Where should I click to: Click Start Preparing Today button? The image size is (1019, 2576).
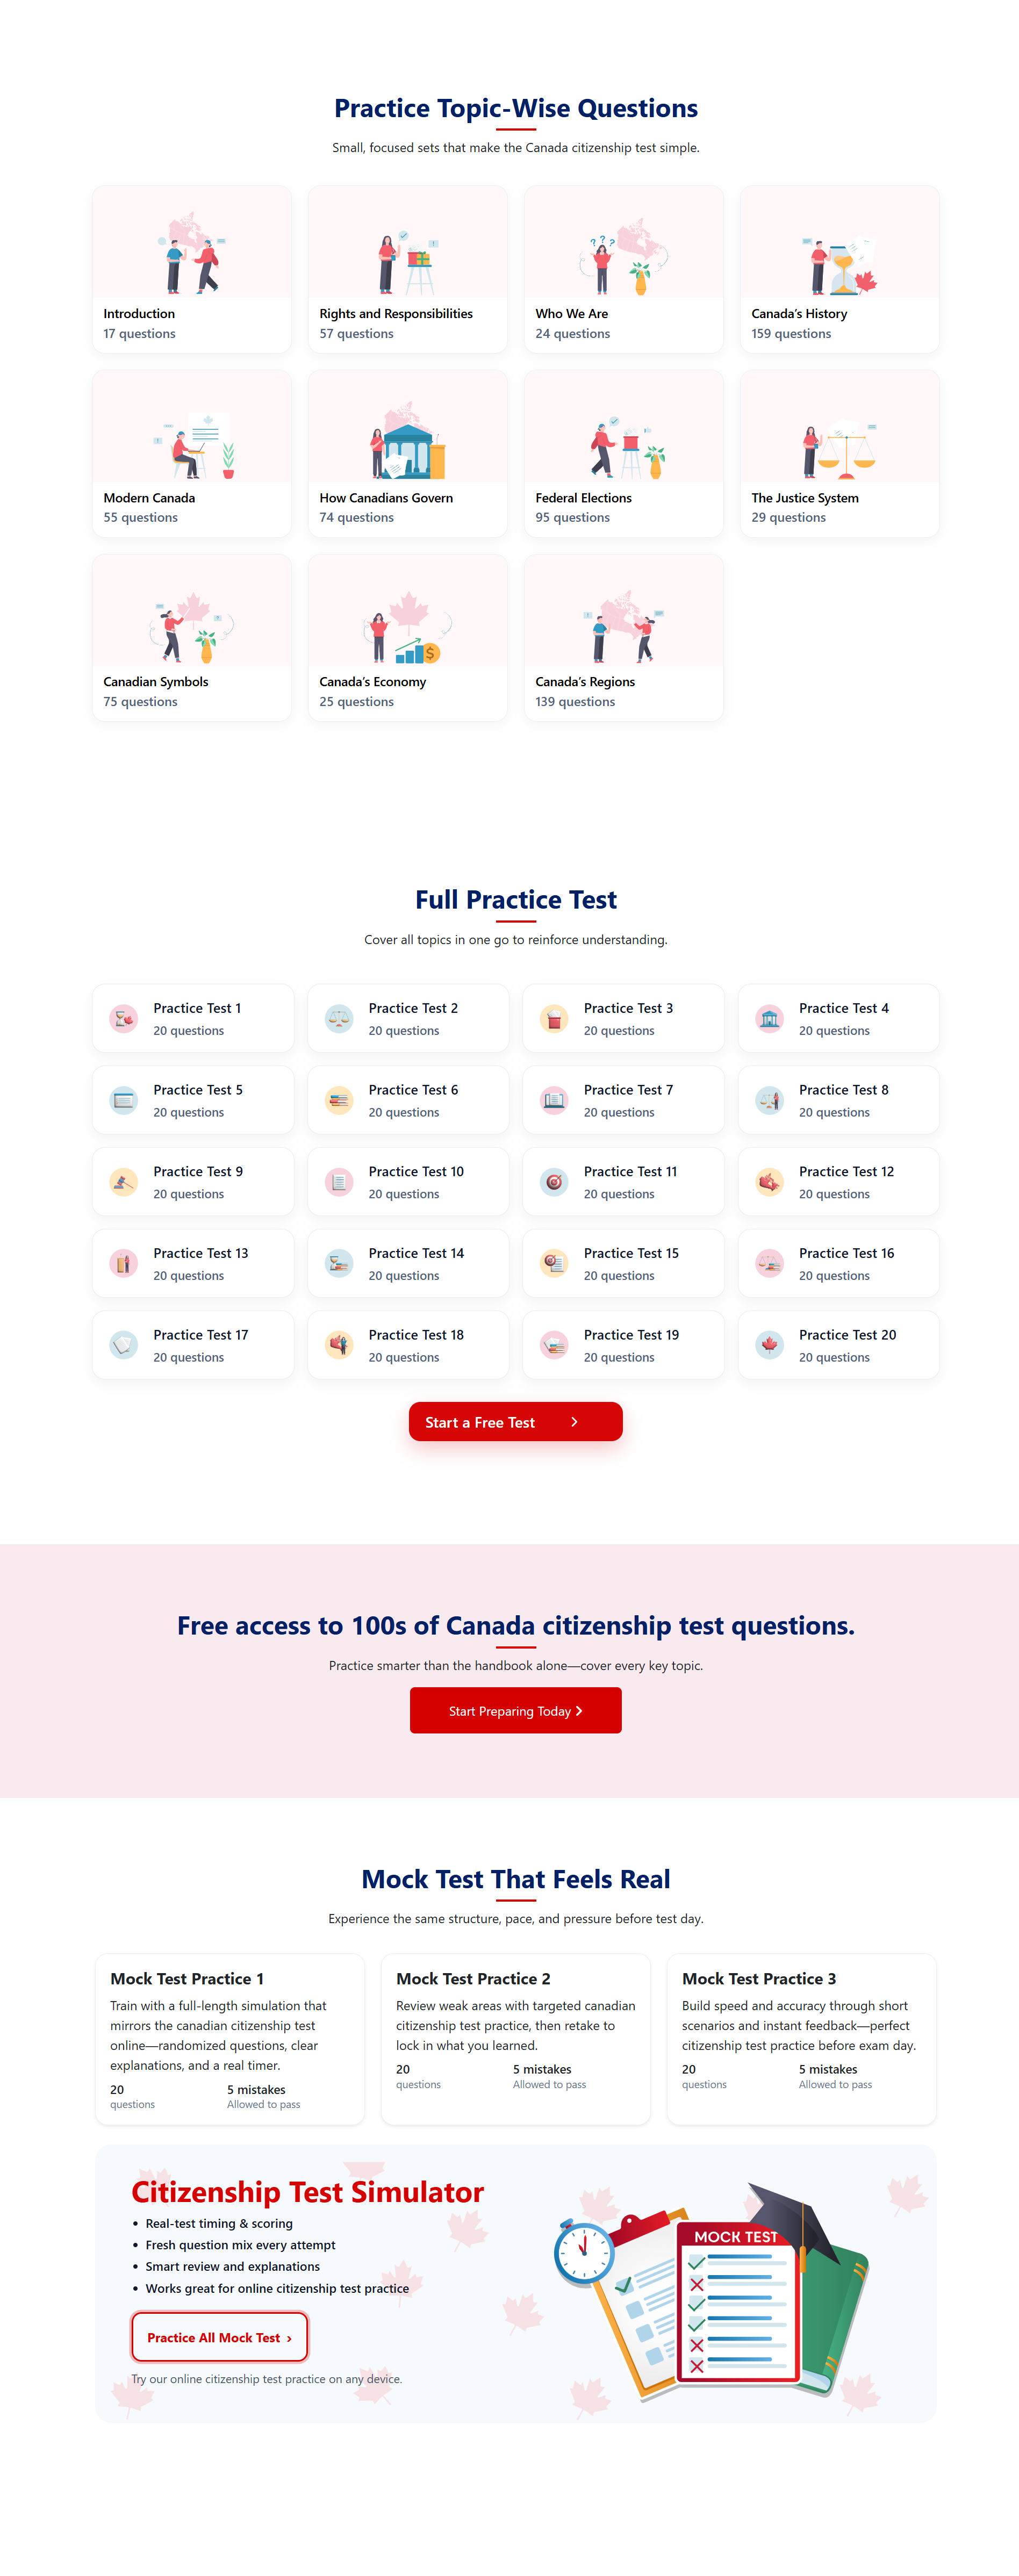515,1710
